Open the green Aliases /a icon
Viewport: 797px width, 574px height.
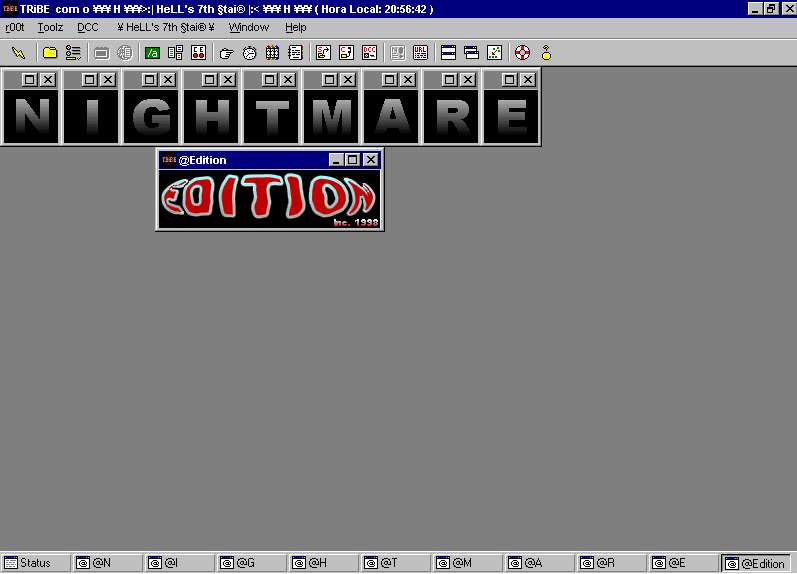tap(152, 53)
